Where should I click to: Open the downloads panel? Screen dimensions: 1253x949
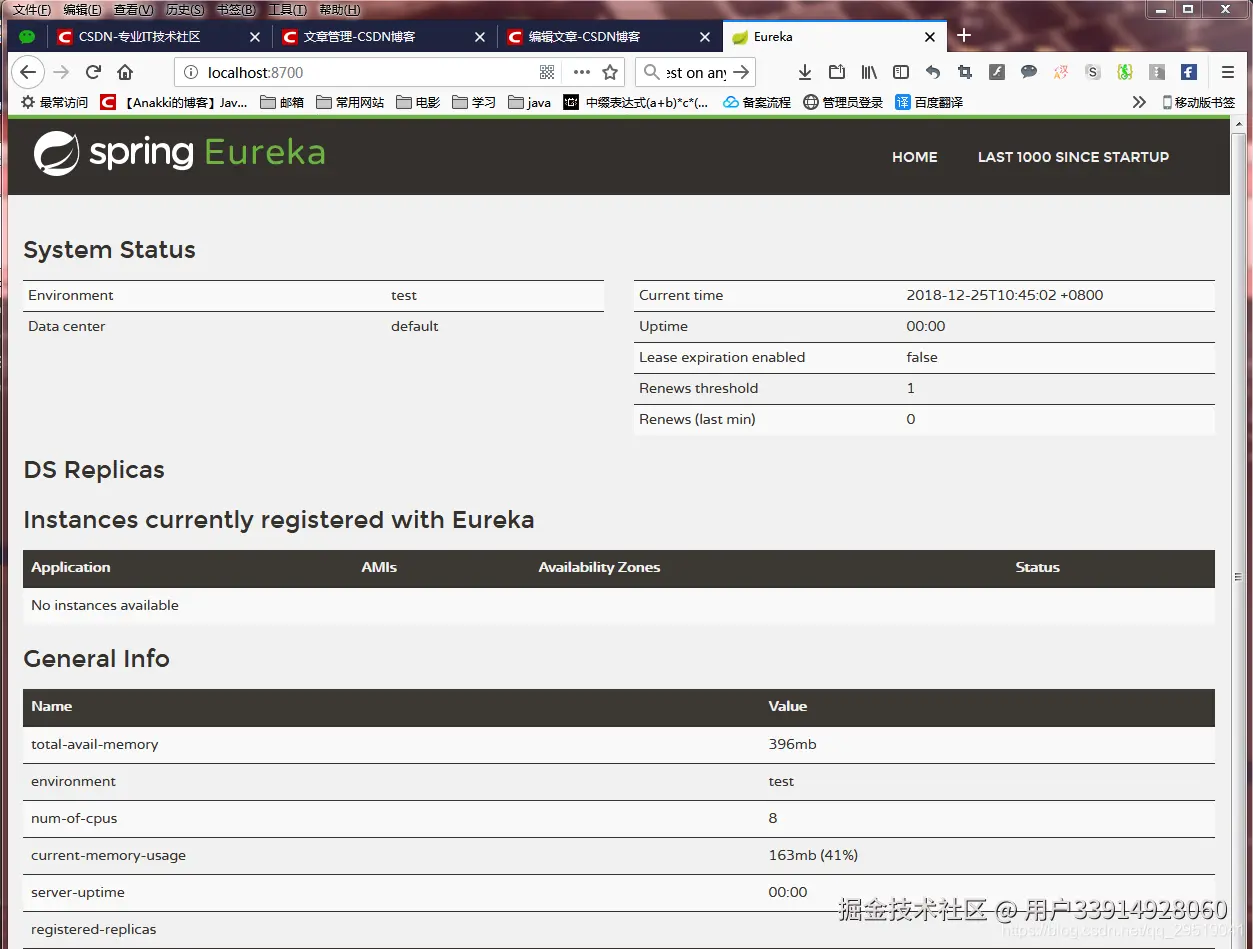click(805, 72)
